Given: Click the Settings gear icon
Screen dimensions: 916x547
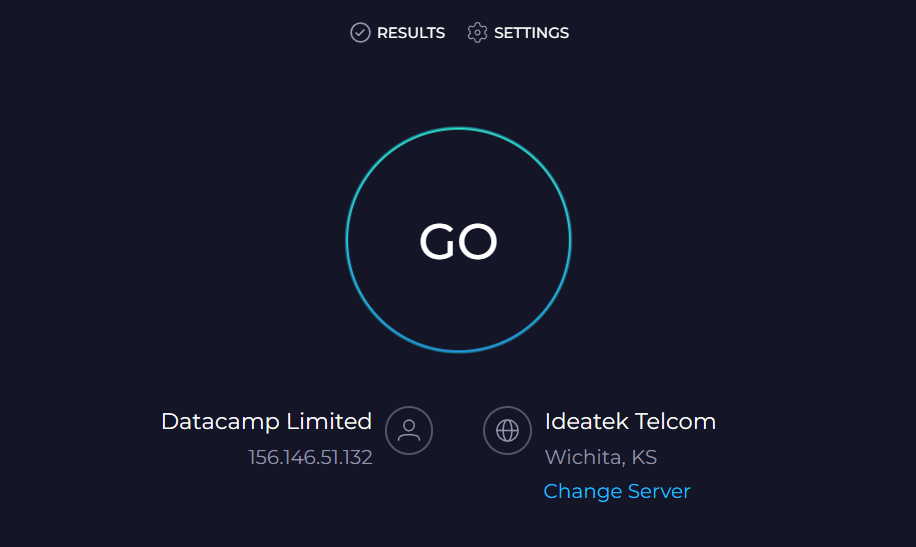Looking at the screenshot, I should tap(477, 33).
